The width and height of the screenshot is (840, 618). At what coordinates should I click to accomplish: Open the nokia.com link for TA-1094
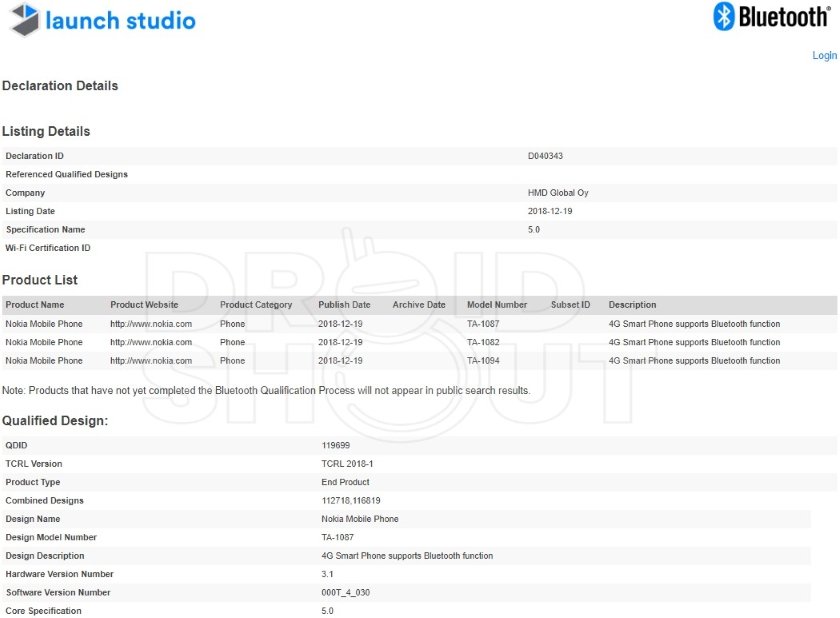pos(151,361)
